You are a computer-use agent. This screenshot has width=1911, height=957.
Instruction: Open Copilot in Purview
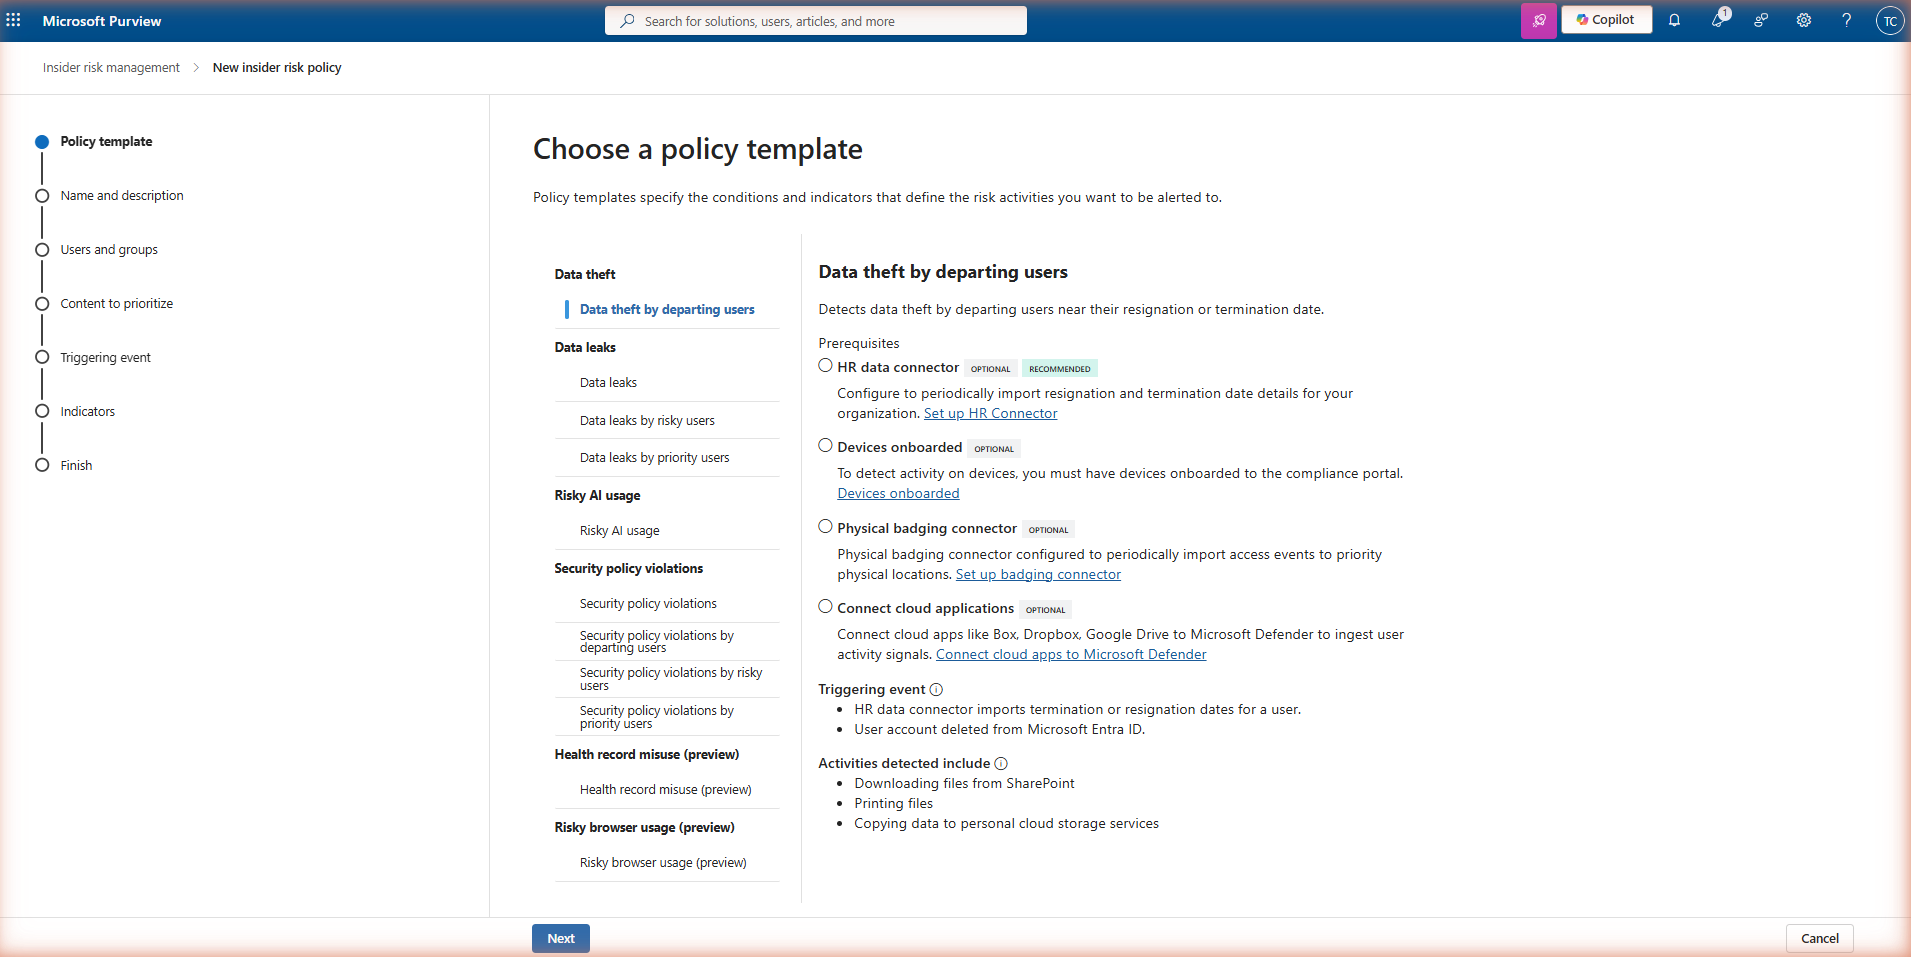tap(1605, 19)
